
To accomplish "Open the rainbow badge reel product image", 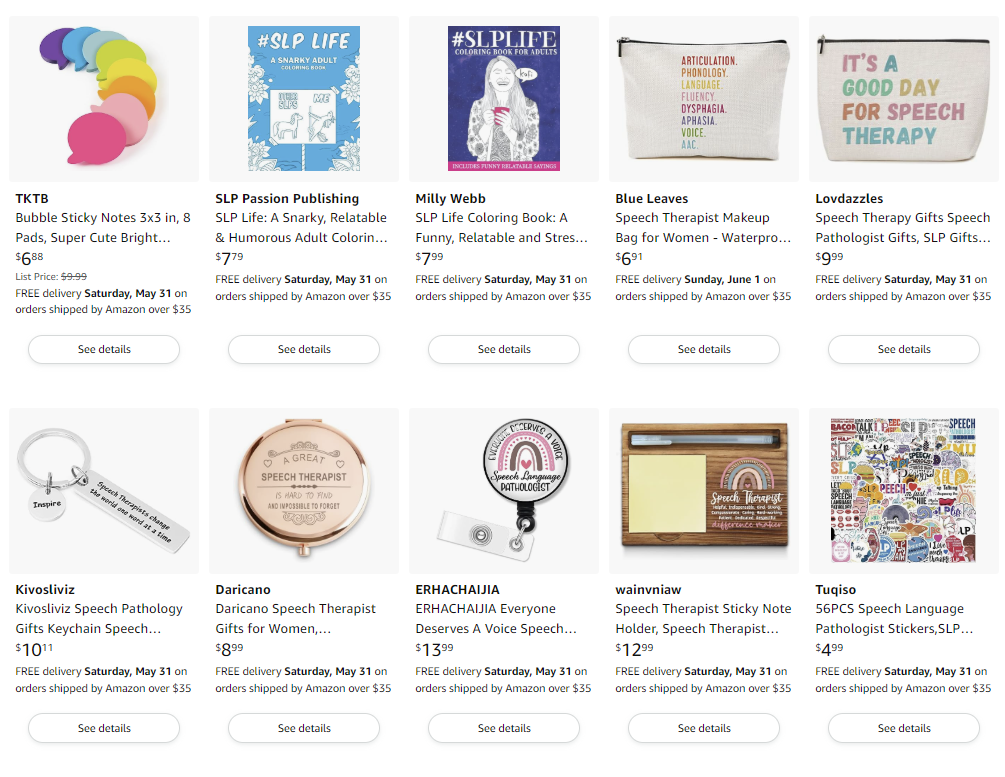I will tap(504, 490).
